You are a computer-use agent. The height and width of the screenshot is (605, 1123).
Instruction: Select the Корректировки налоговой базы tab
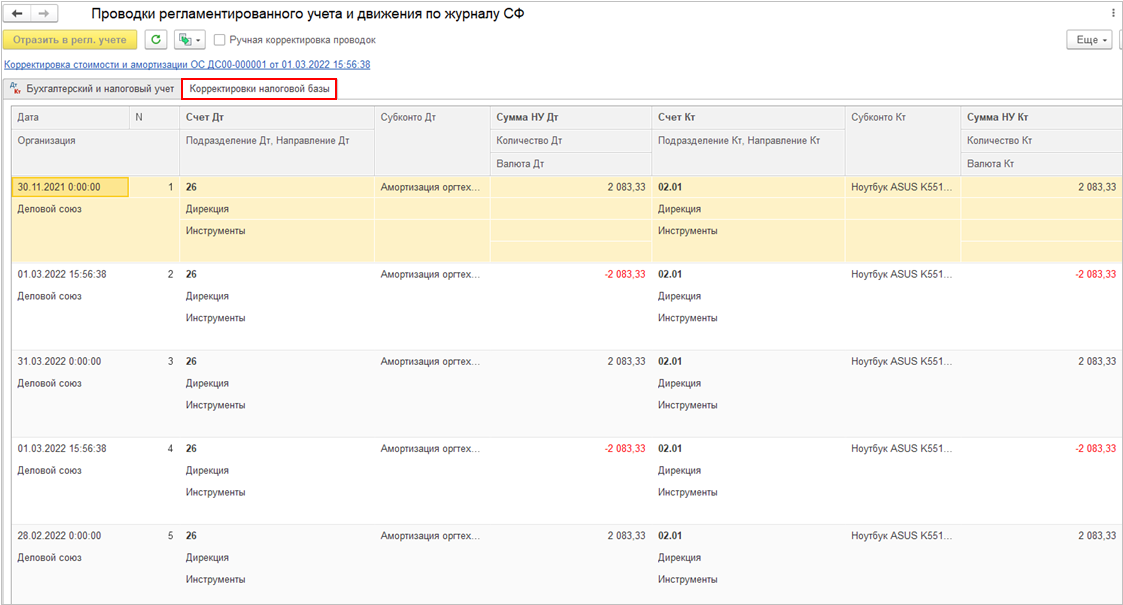[259, 89]
